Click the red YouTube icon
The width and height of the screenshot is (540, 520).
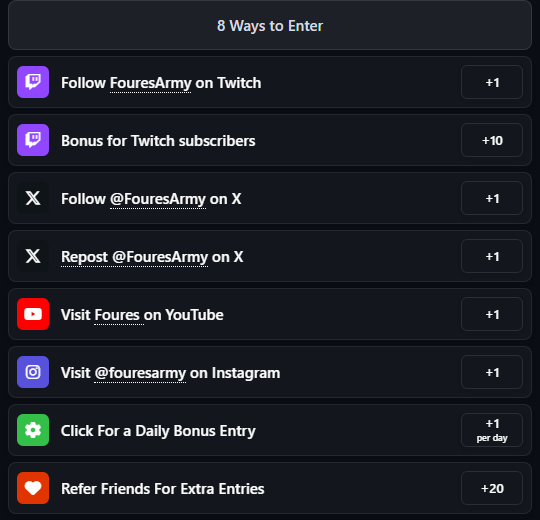pos(33,314)
